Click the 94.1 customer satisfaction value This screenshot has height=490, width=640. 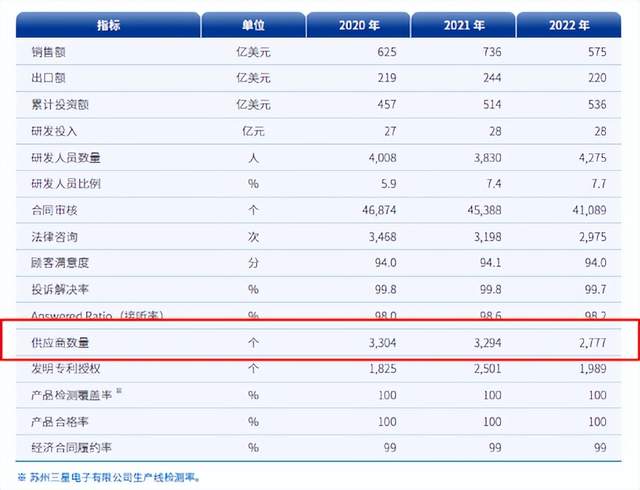(x=490, y=263)
